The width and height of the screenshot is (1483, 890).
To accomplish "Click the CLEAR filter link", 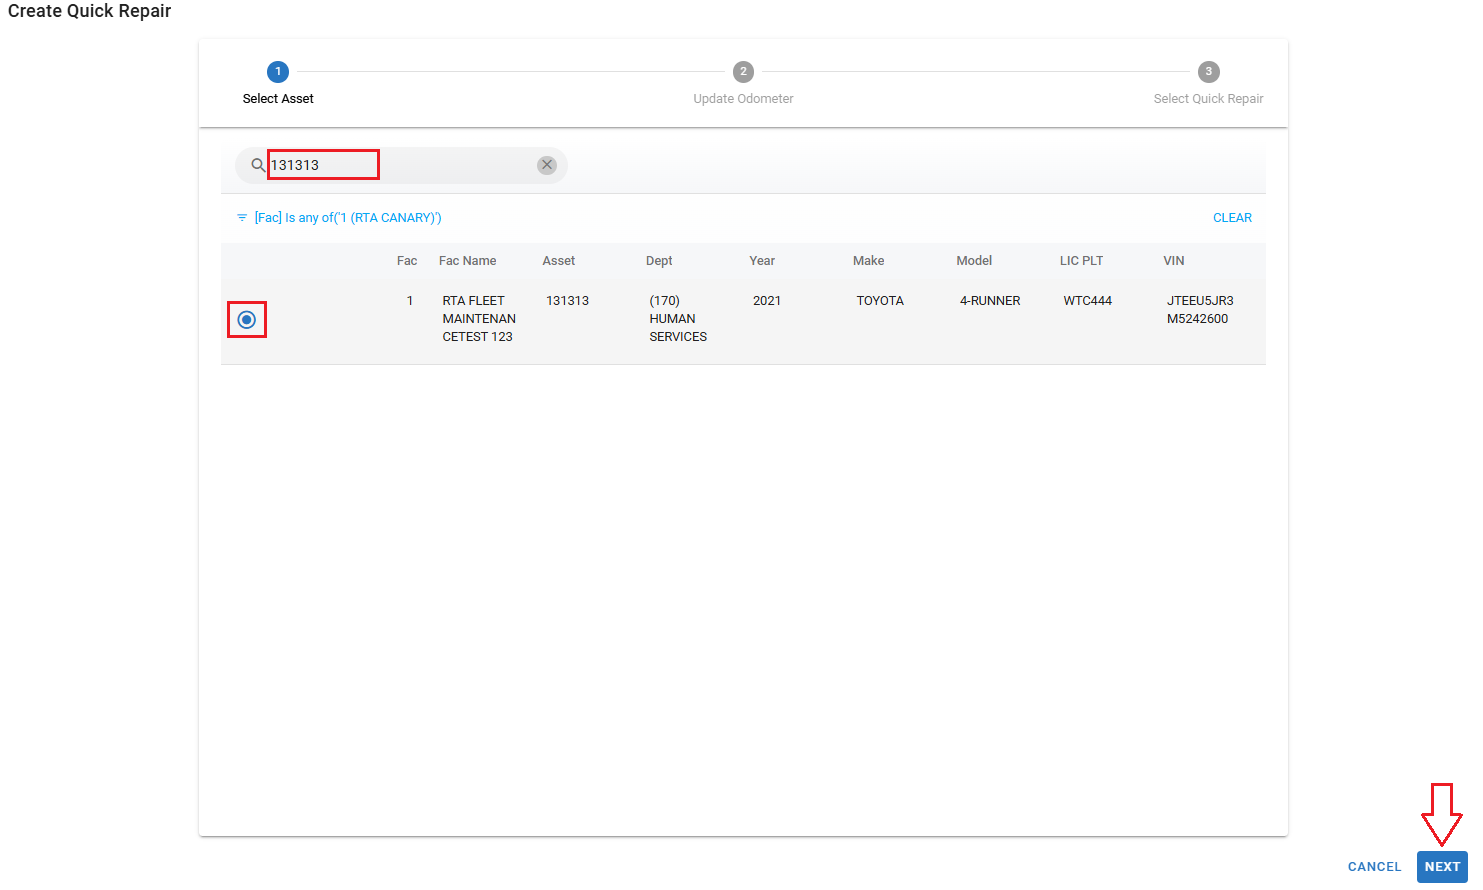I will coord(1232,218).
